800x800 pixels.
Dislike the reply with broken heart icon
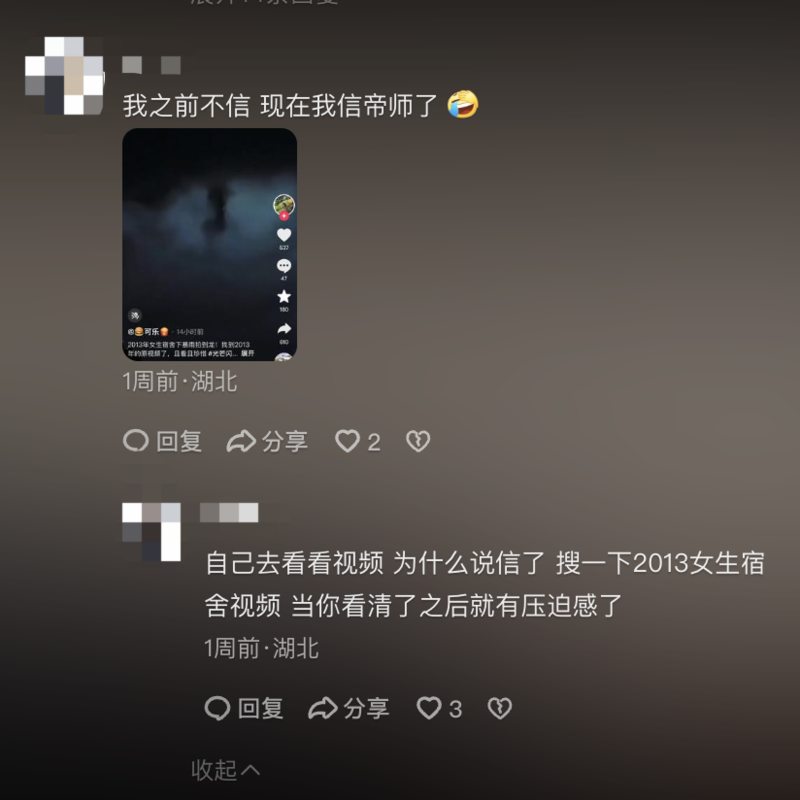[x=499, y=708]
